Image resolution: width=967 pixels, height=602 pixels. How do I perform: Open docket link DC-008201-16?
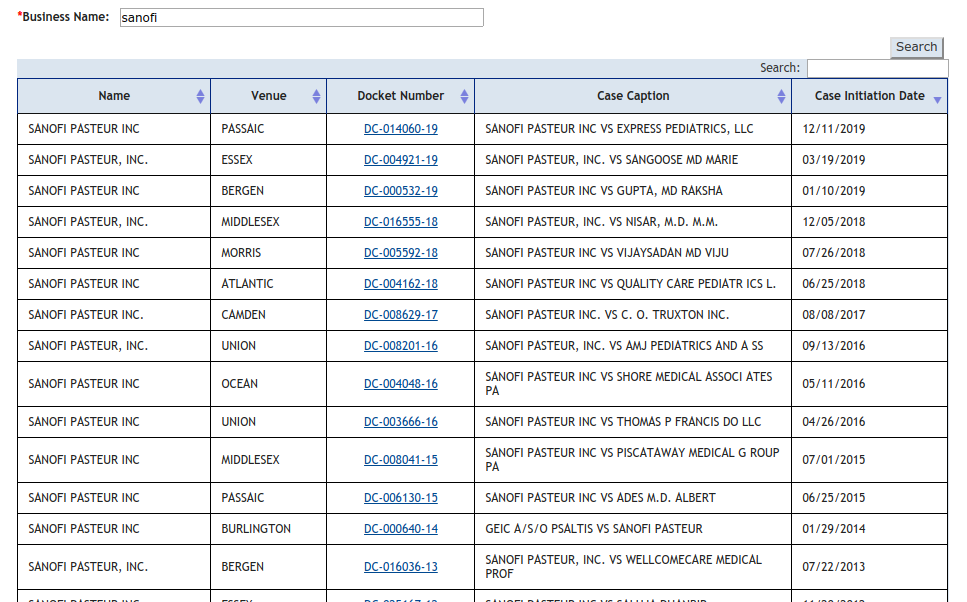401,345
